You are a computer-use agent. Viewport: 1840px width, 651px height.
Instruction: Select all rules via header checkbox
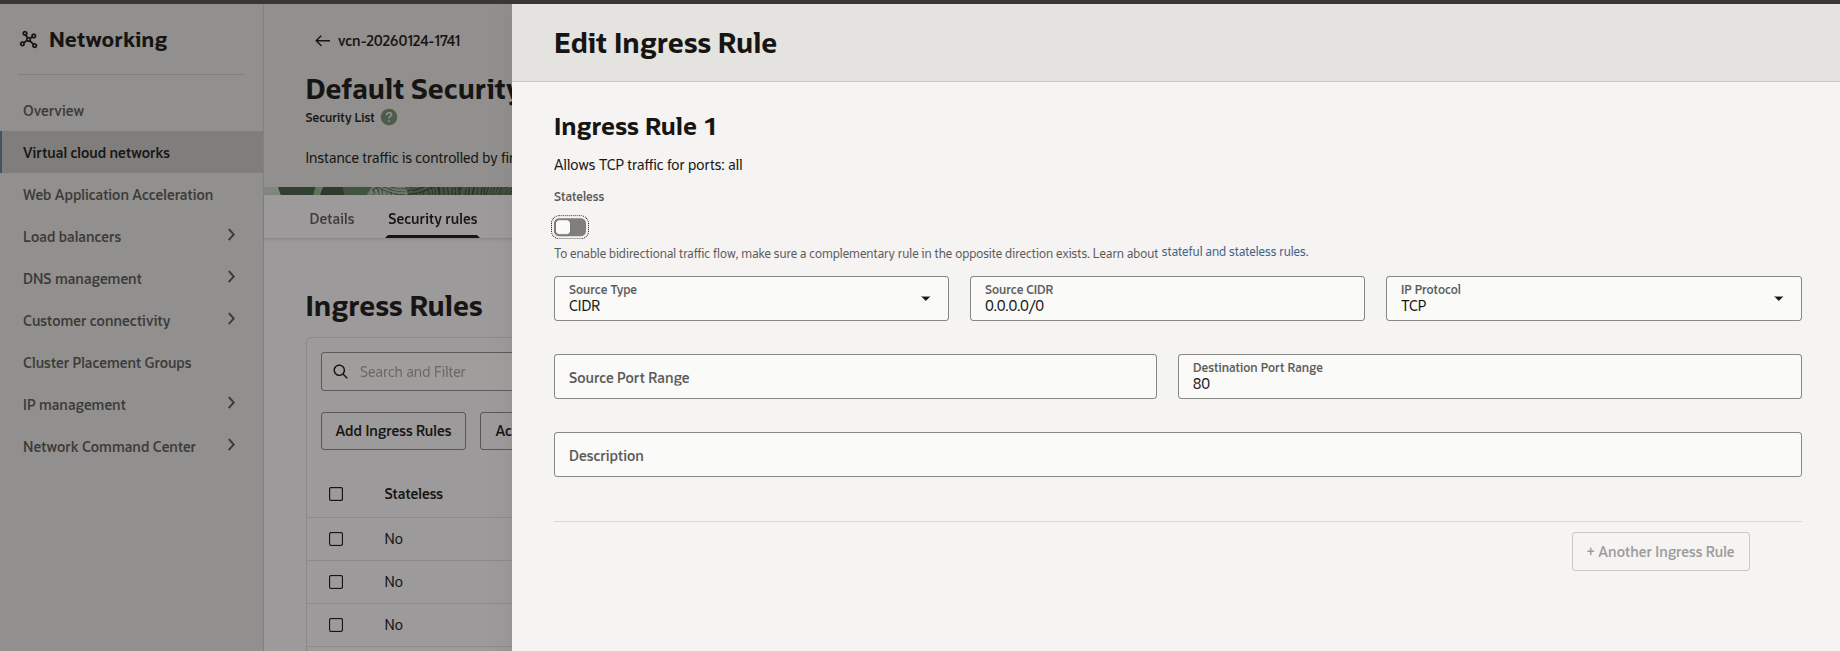point(336,494)
